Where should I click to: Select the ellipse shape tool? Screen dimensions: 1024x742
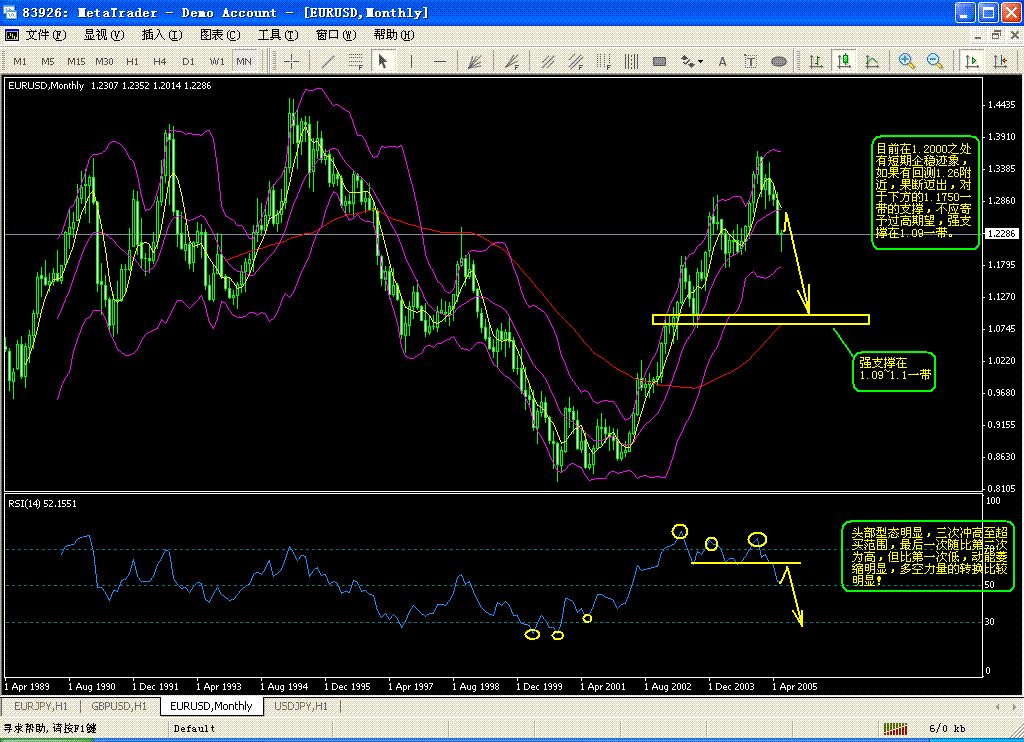coord(778,61)
